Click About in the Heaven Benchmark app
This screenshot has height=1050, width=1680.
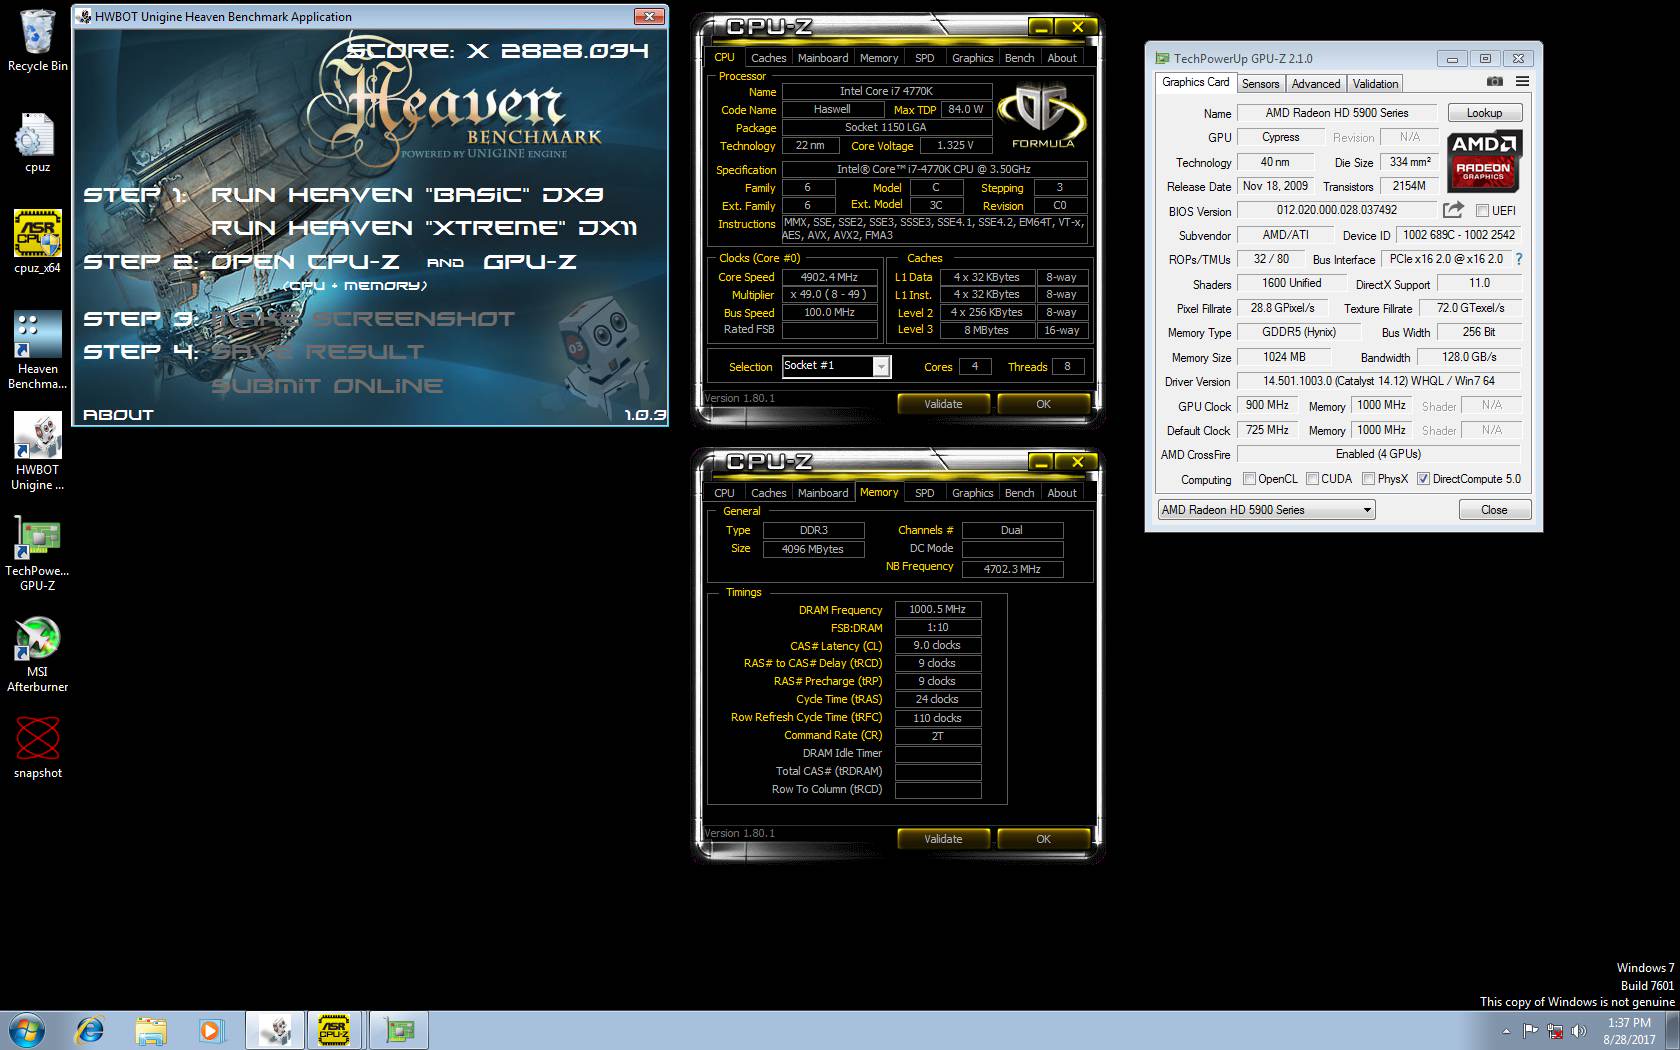(118, 414)
